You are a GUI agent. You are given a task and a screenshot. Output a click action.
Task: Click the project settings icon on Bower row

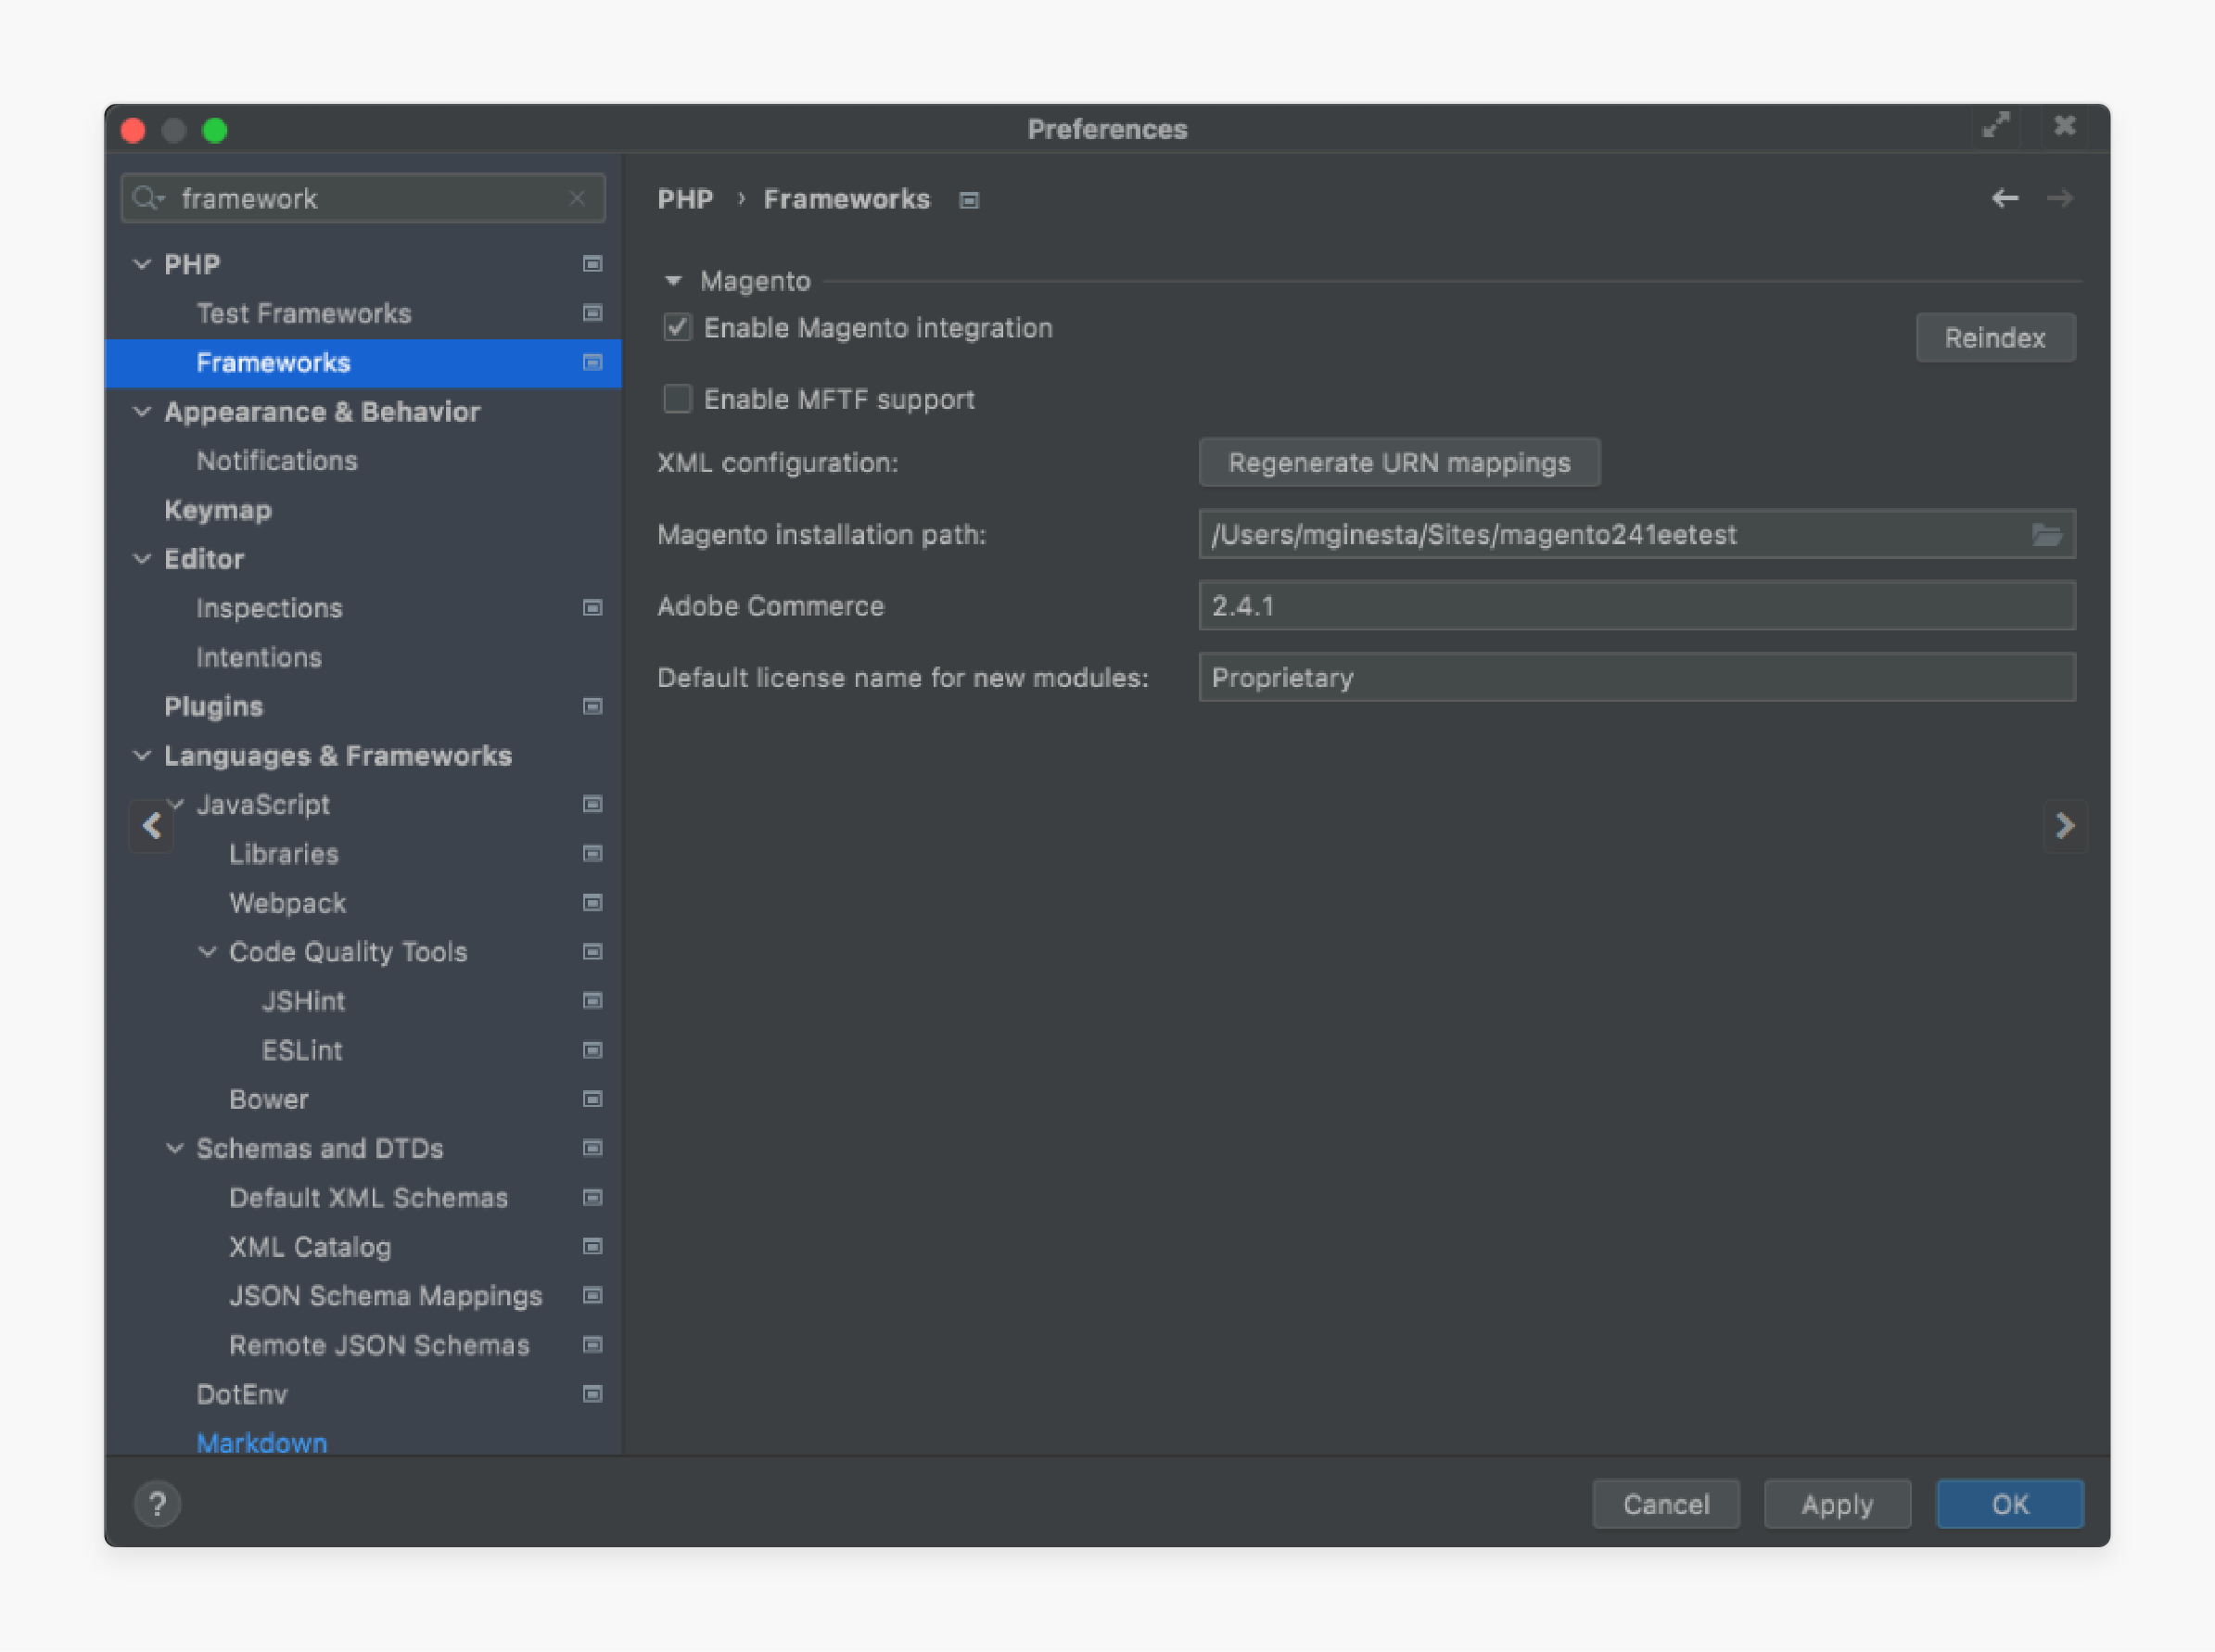[592, 1099]
